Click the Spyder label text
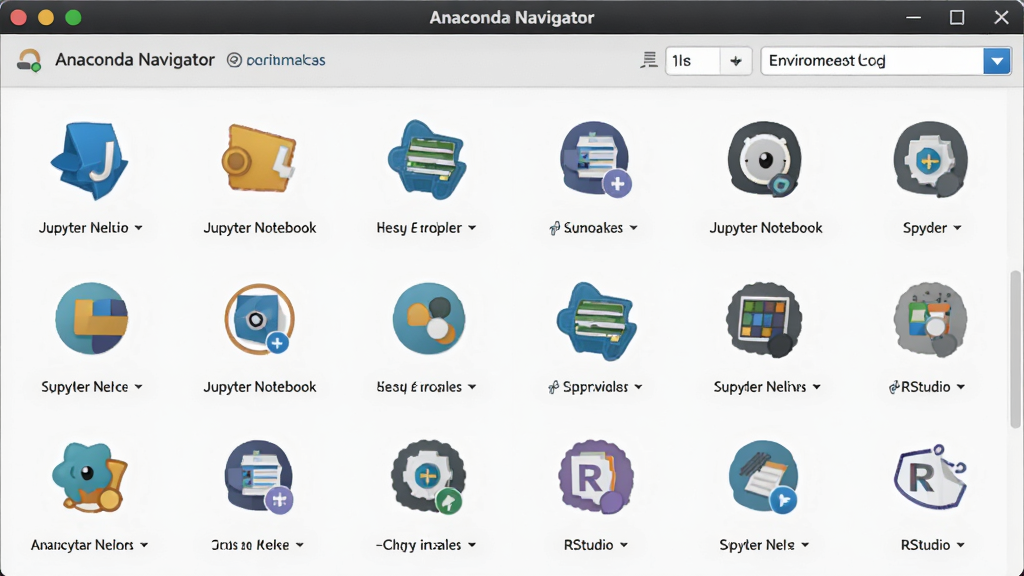The height and width of the screenshot is (576, 1024). (x=925, y=228)
